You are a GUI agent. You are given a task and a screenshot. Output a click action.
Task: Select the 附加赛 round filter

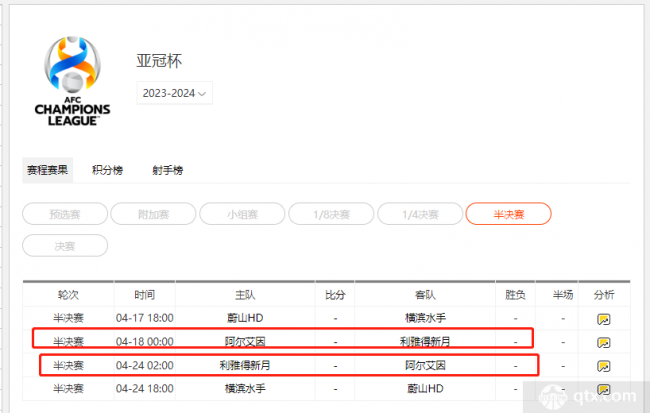click(x=152, y=213)
